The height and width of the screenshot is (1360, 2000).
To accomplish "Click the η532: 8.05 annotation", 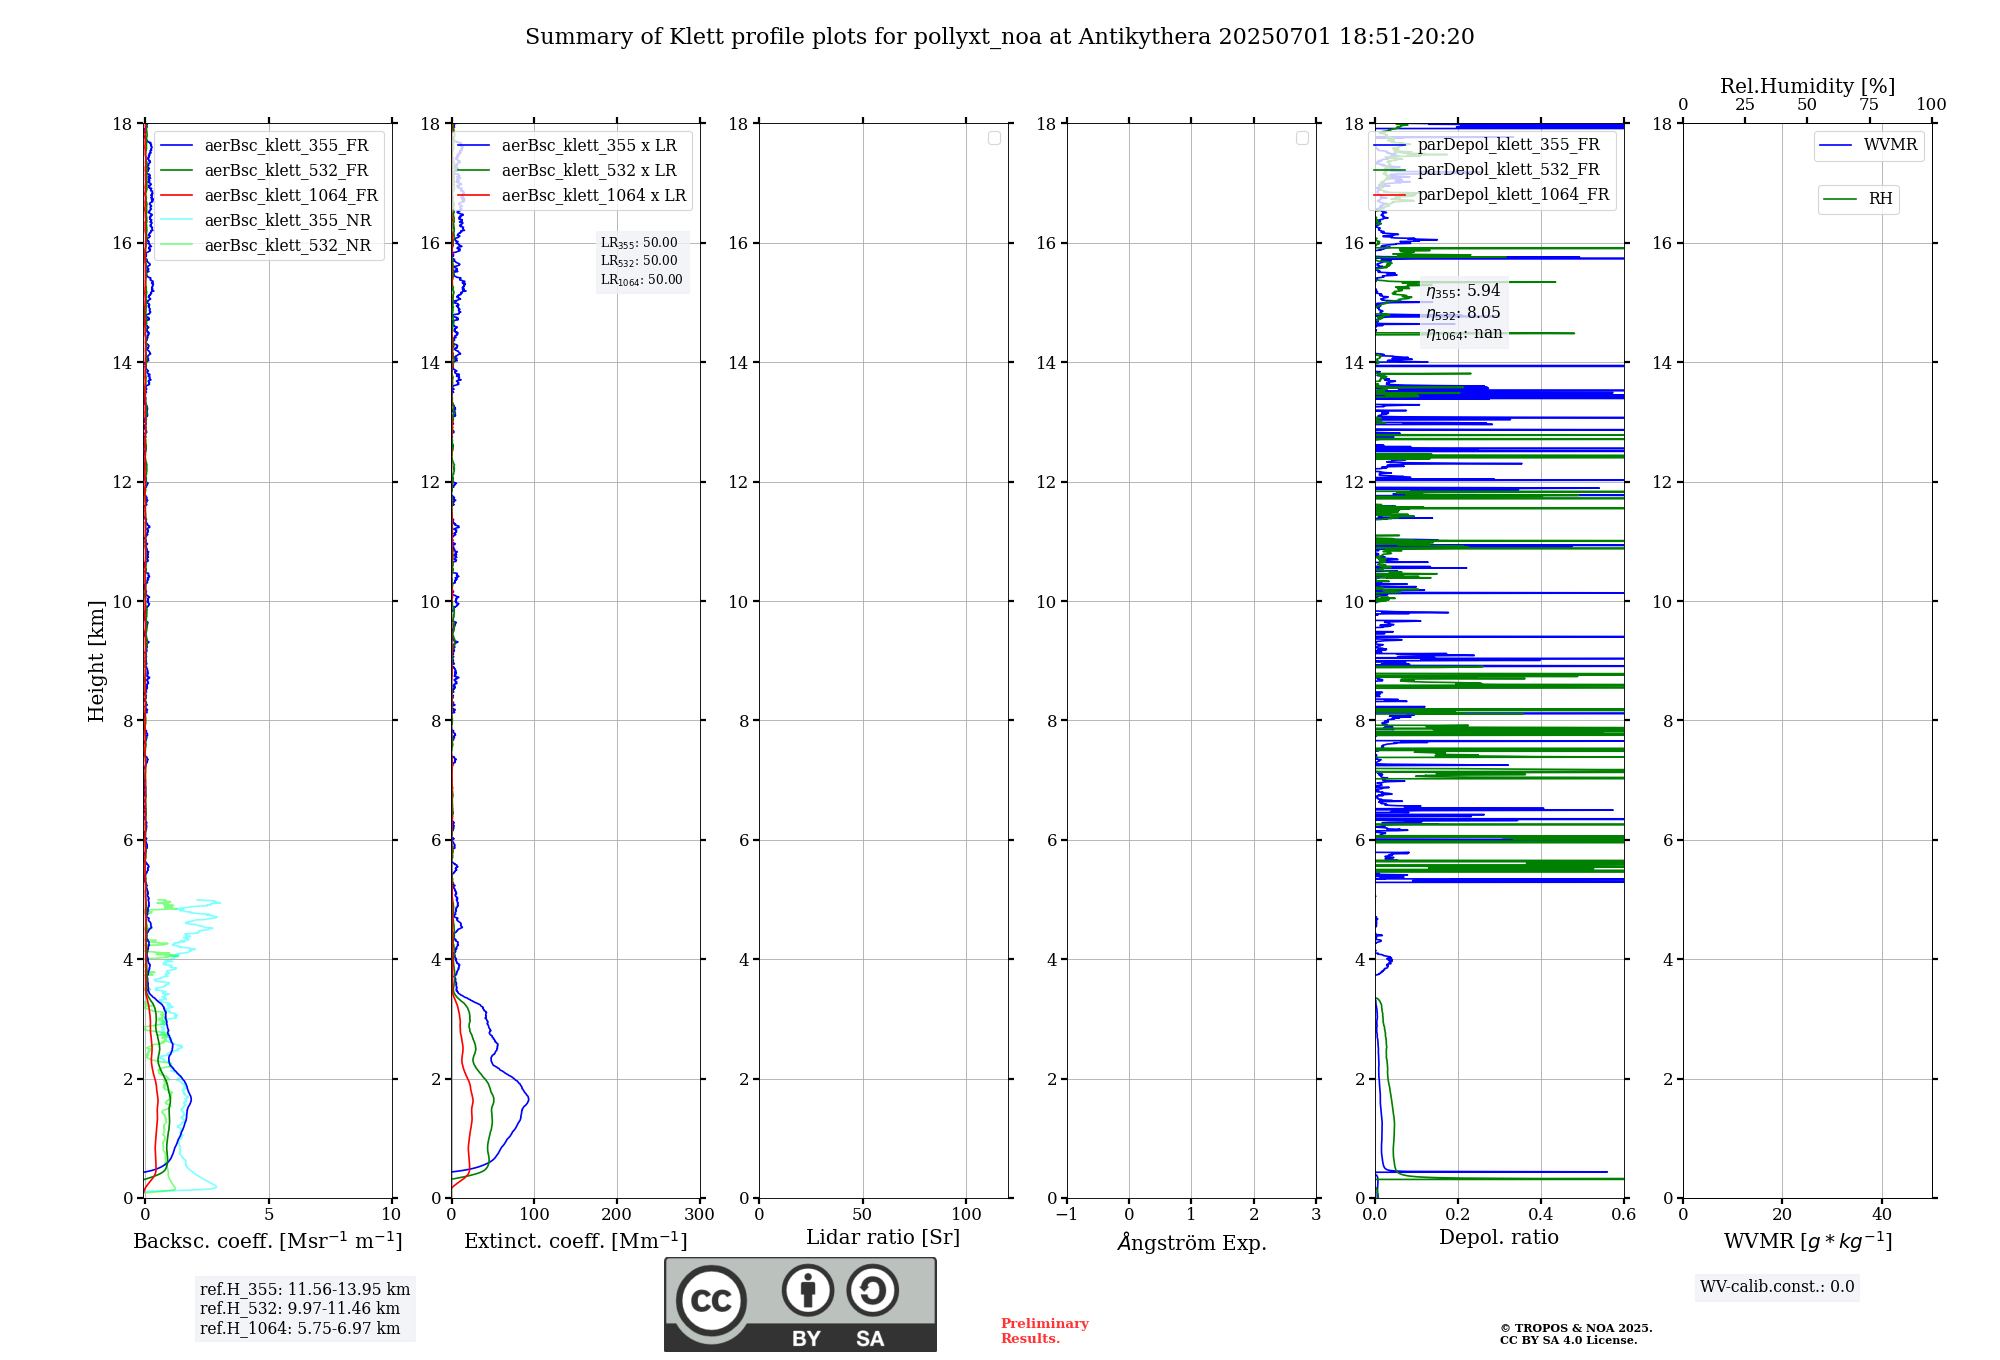I will 1463,313.
